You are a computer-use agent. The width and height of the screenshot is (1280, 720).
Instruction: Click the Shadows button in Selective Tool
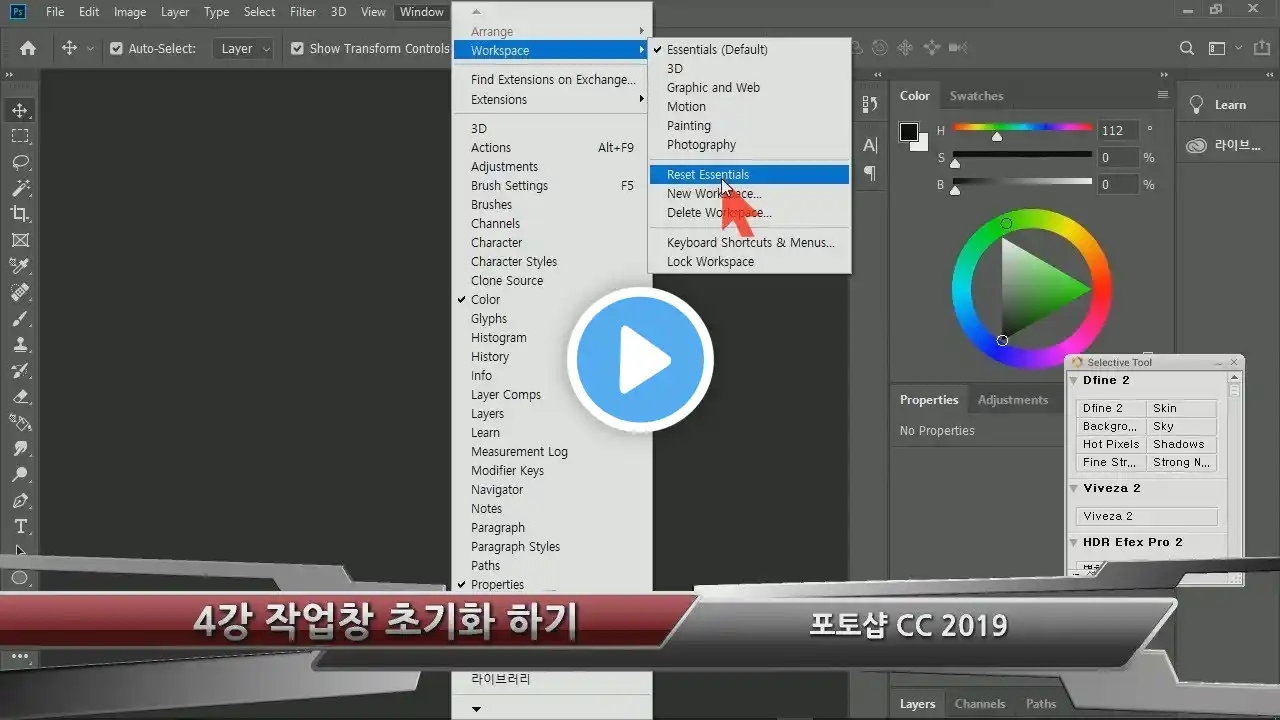[x=1182, y=444]
